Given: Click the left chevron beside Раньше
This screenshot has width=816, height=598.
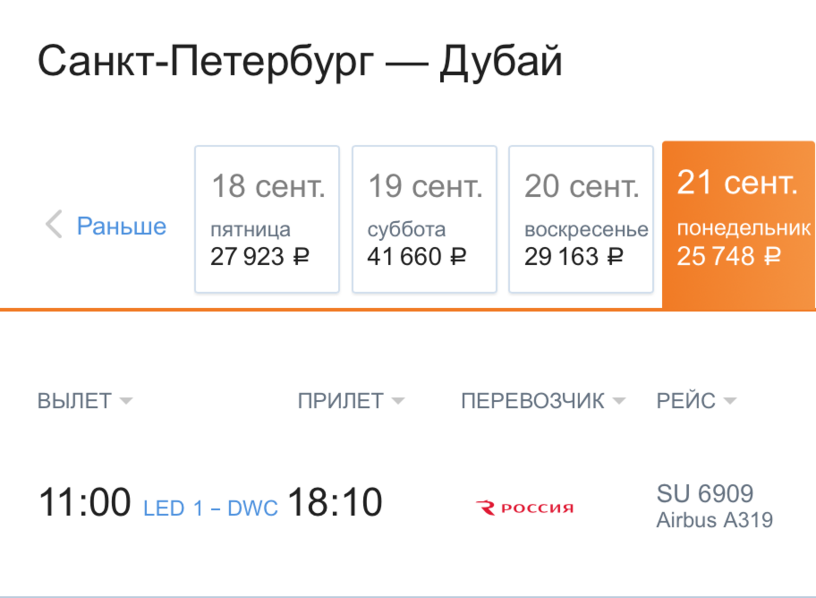Looking at the screenshot, I should (x=54, y=224).
